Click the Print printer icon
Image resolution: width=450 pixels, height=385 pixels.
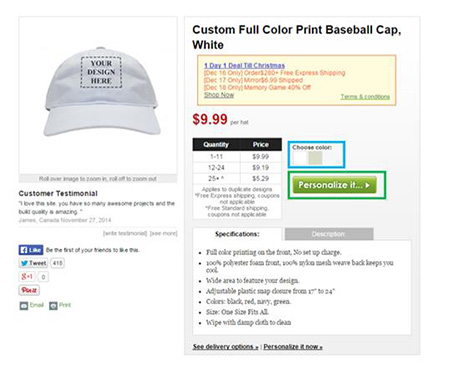[53, 305]
